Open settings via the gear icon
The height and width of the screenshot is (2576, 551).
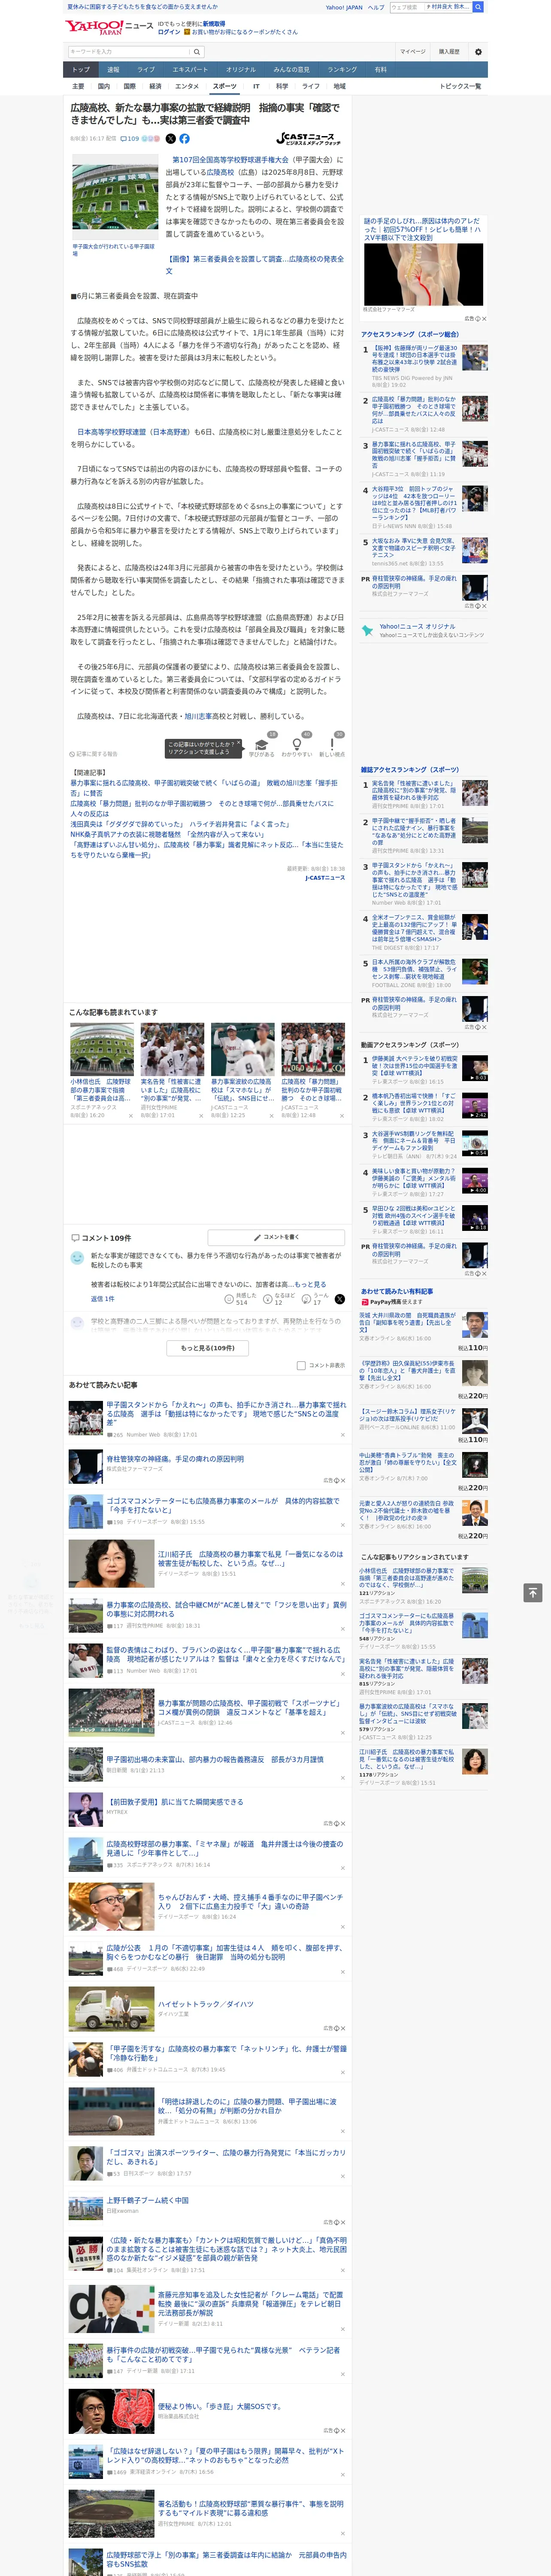tap(478, 52)
